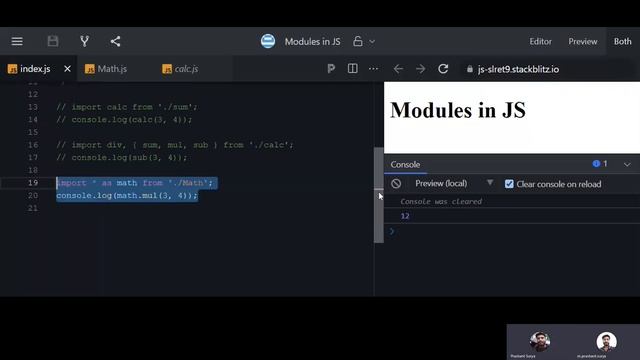Click the console input prompt chevron
The height and width of the screenshot is (360, 640).
click(392, 231)
